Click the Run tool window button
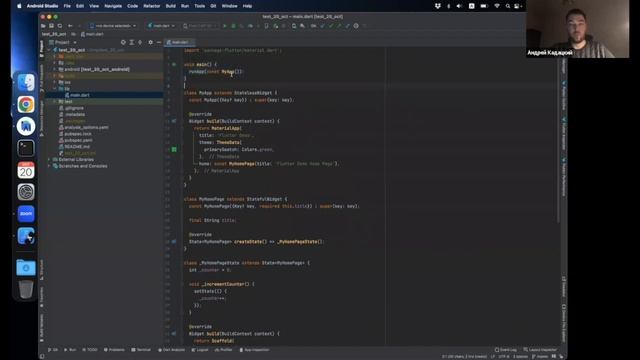This screenshot has height=360, width=640. point(70,350)
